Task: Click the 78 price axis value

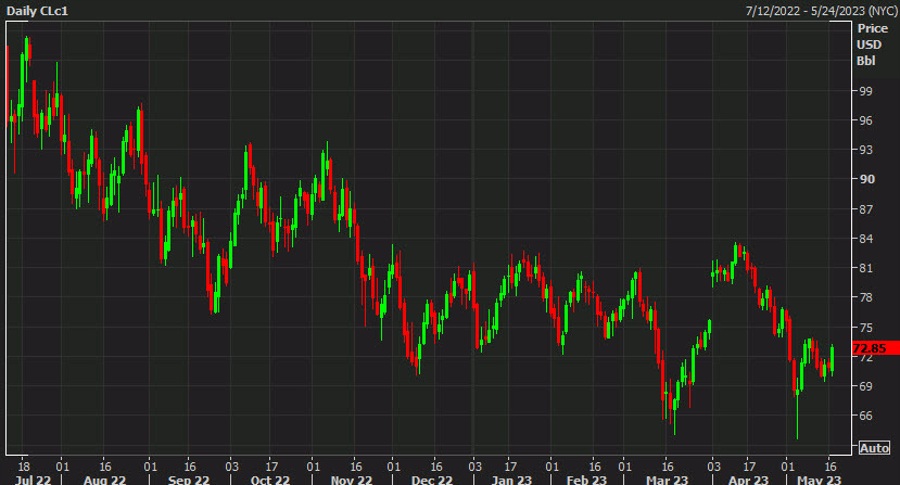Action: pos(866,297)
